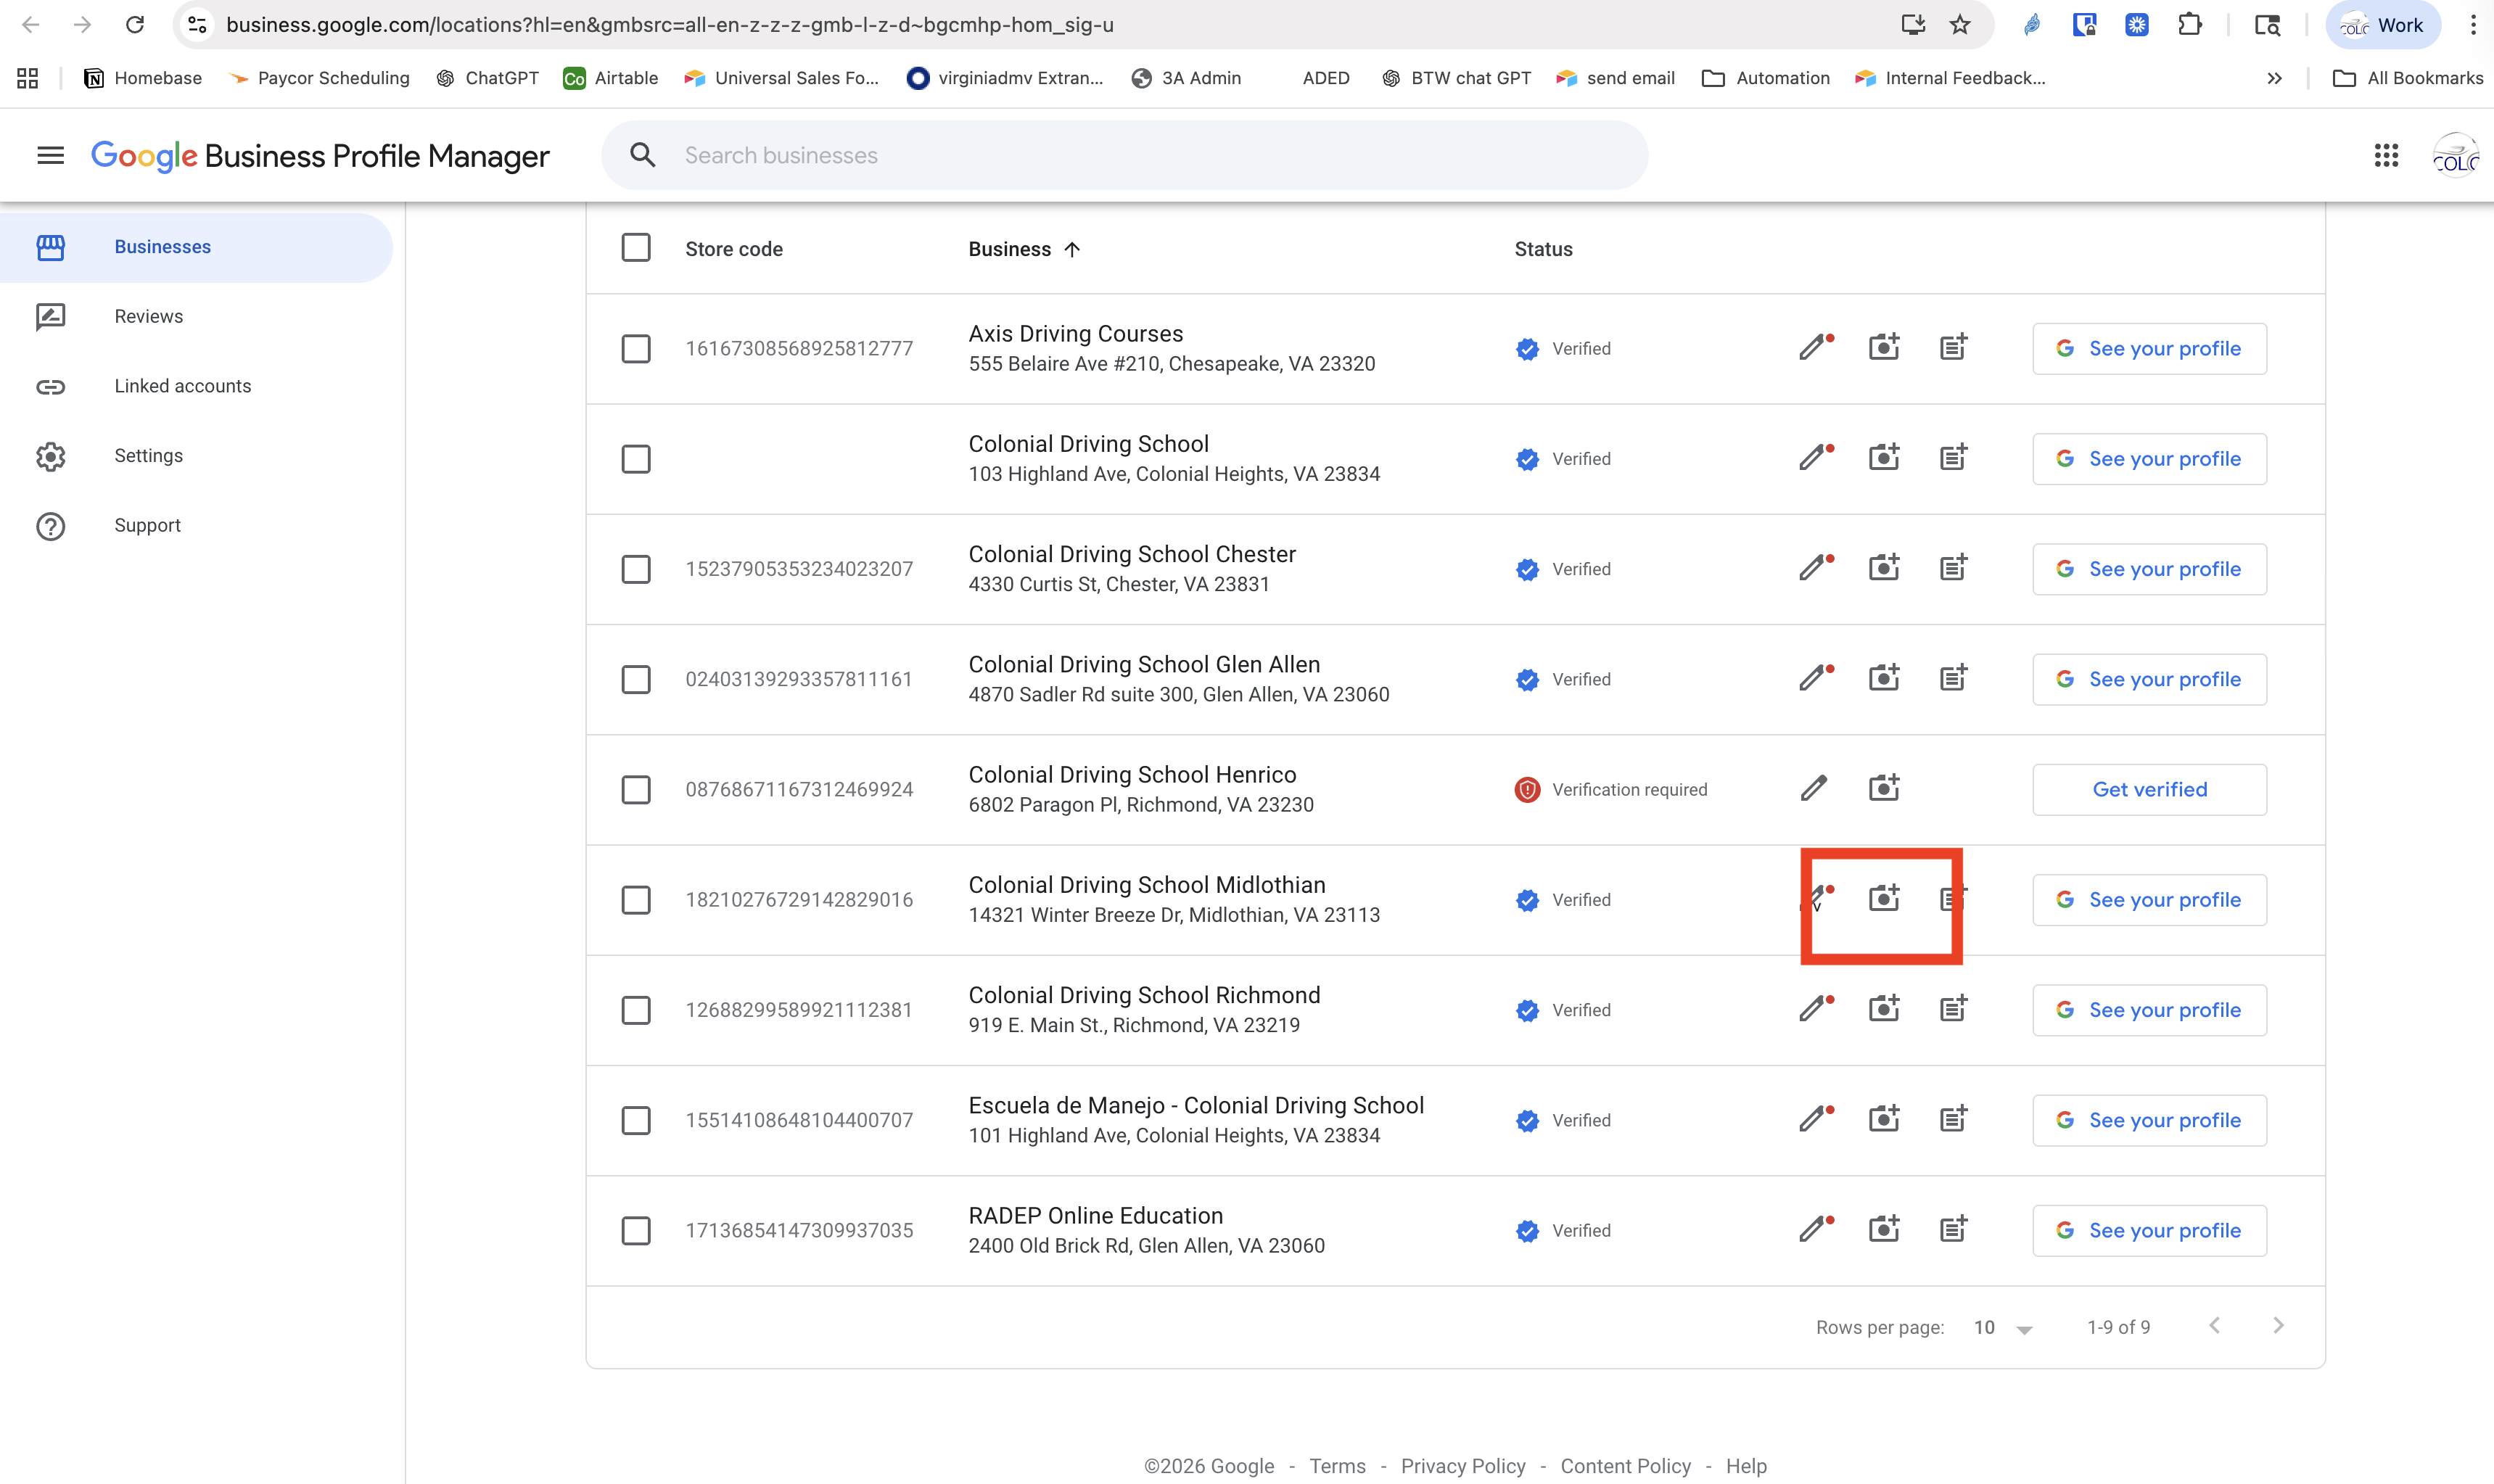Open the Rows per page dropdown

pos(2003,1327)
